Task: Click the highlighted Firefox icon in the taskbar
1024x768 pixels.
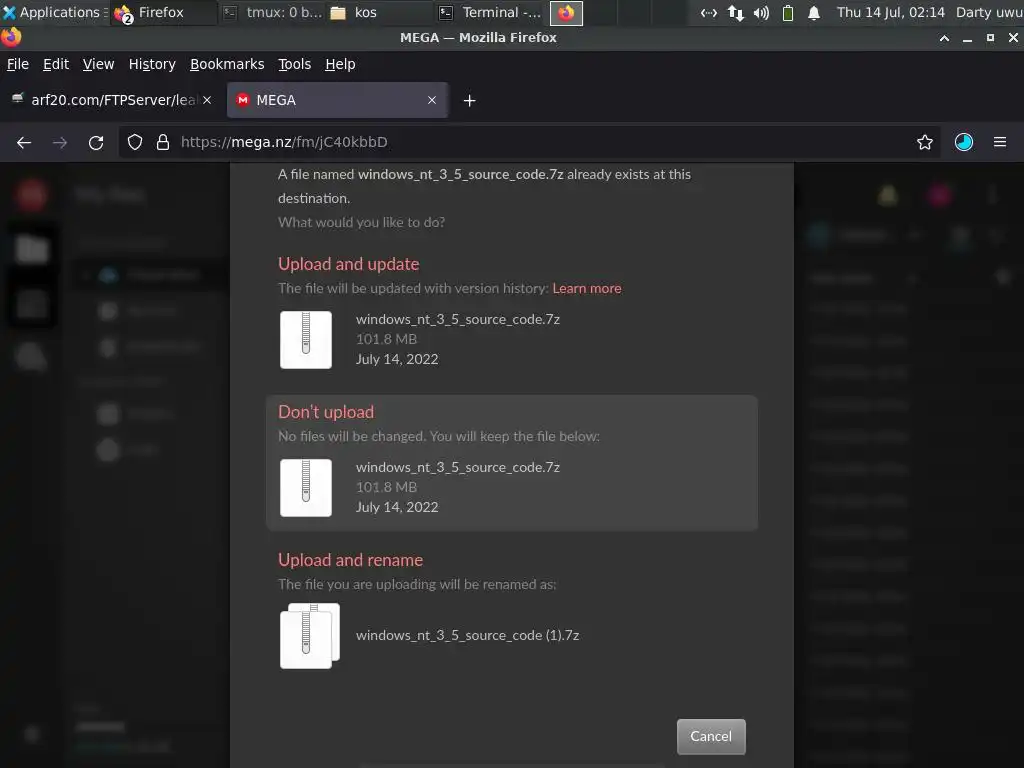Action: (x=566, y=12)
